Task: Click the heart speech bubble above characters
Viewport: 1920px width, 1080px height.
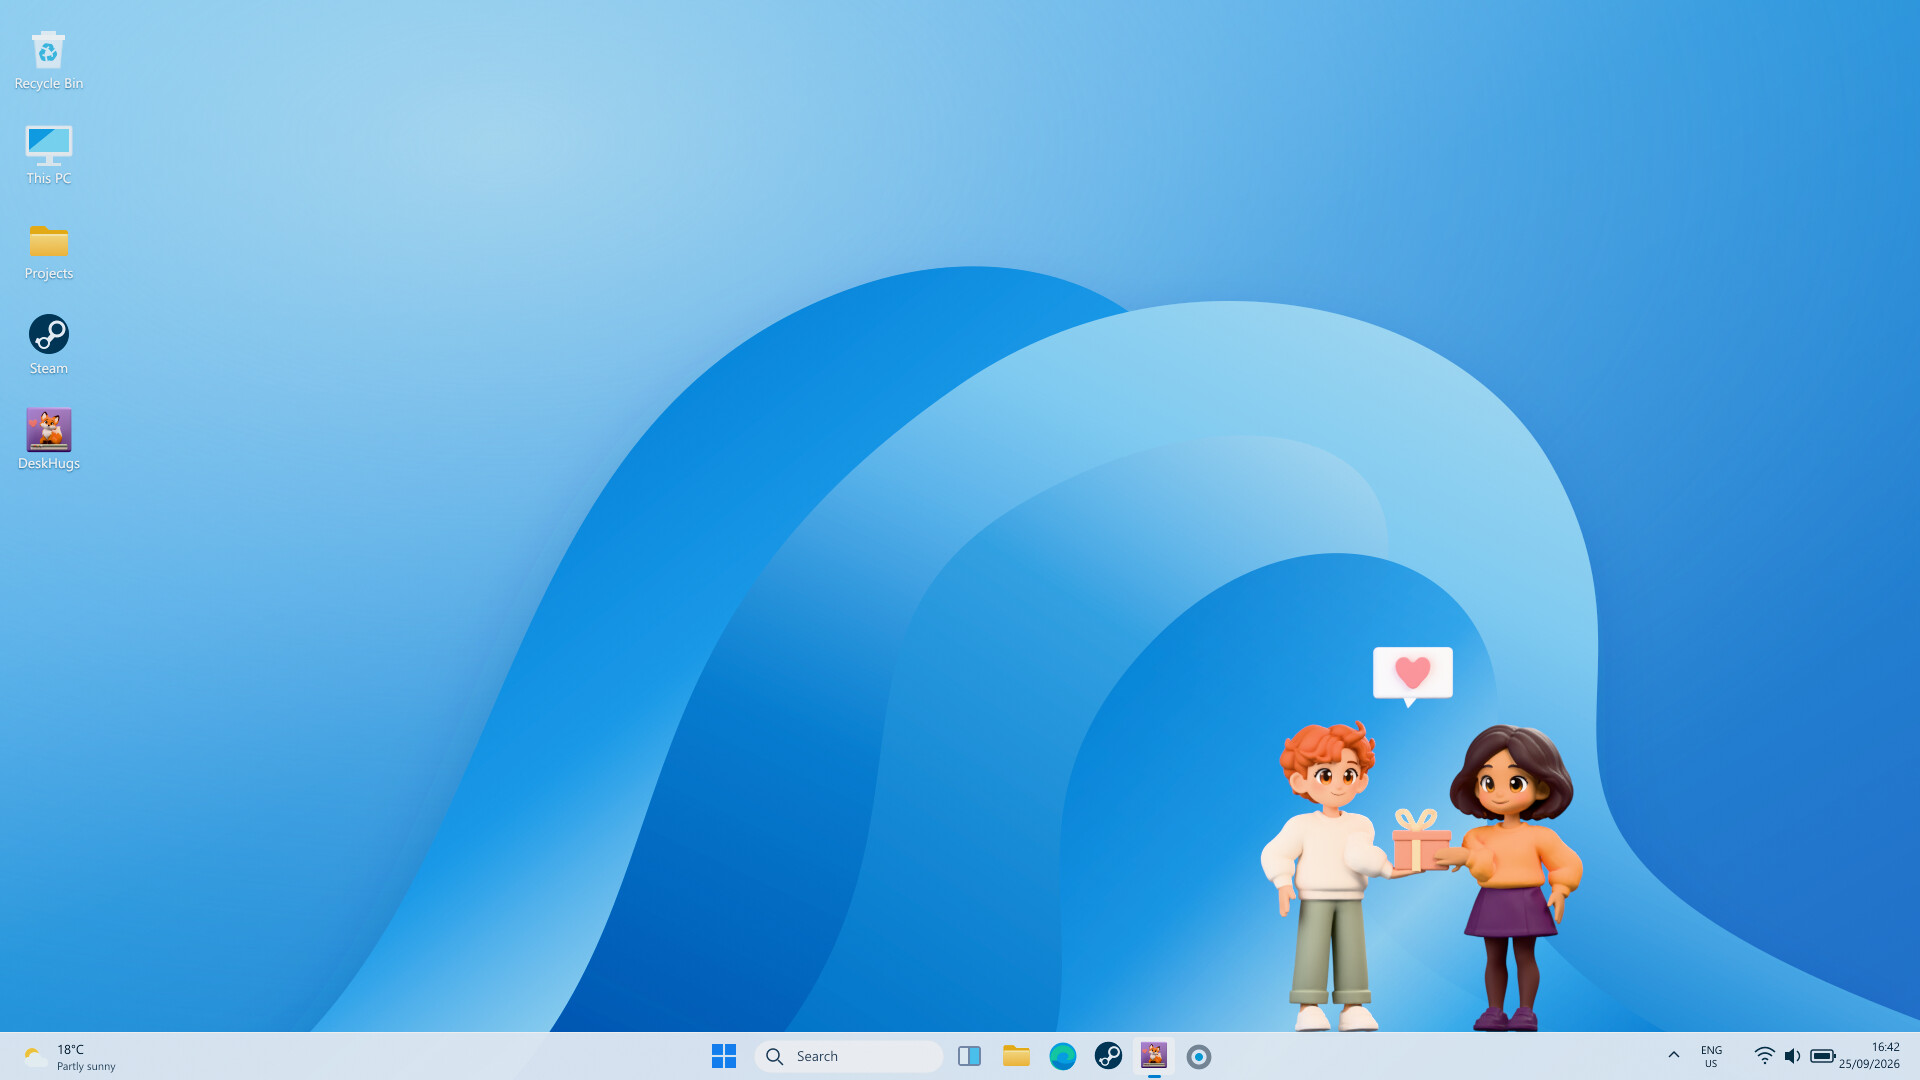Action: [1412, 675]
